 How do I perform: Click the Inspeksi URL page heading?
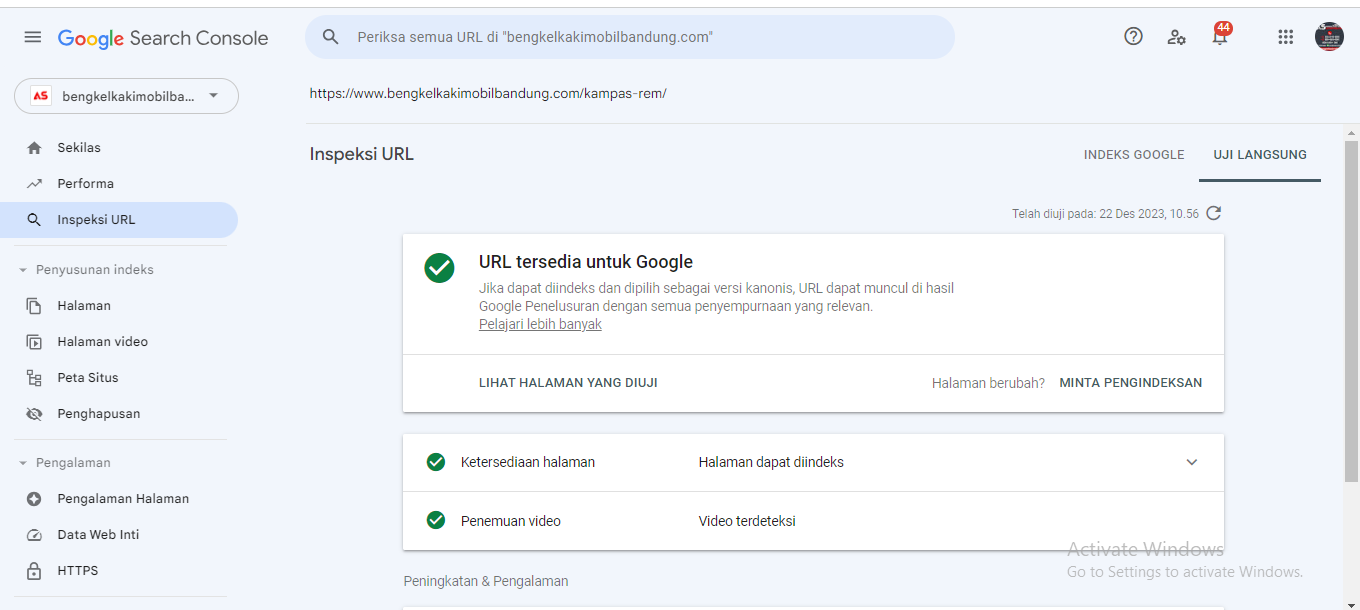362,155
